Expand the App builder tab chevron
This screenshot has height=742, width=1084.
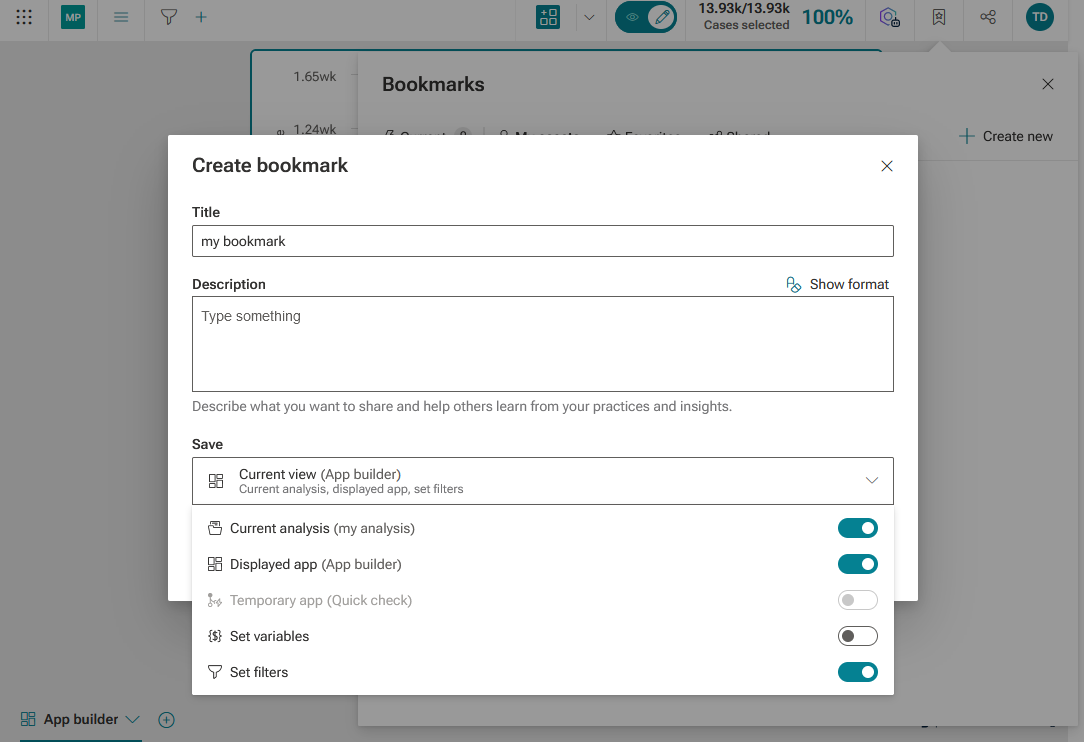pyautogui.click(x=133, y=720)
